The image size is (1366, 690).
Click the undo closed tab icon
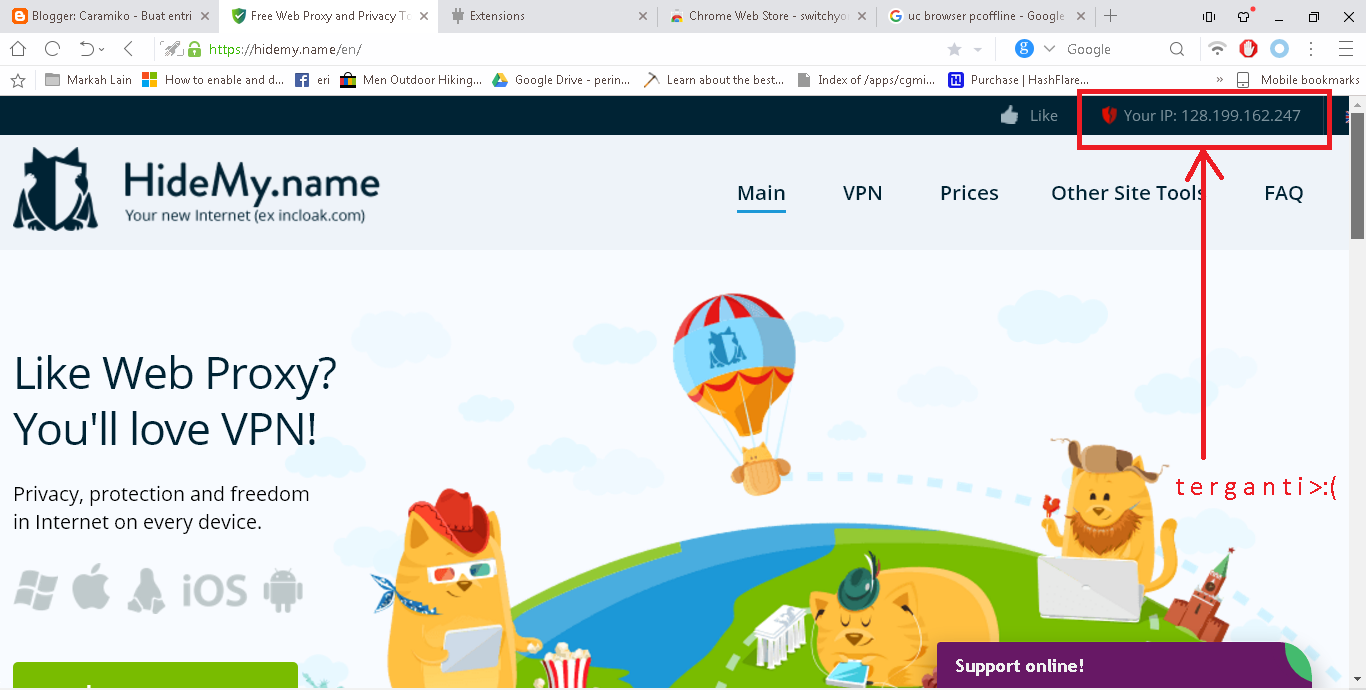[86, 49]
